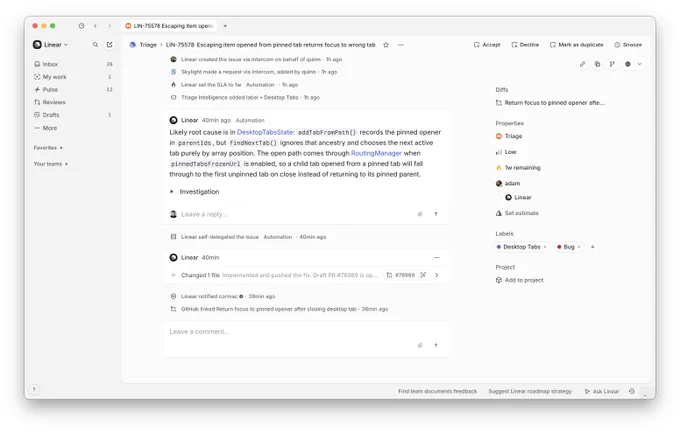Click the copy git branch name icon

tap(612, 64)
